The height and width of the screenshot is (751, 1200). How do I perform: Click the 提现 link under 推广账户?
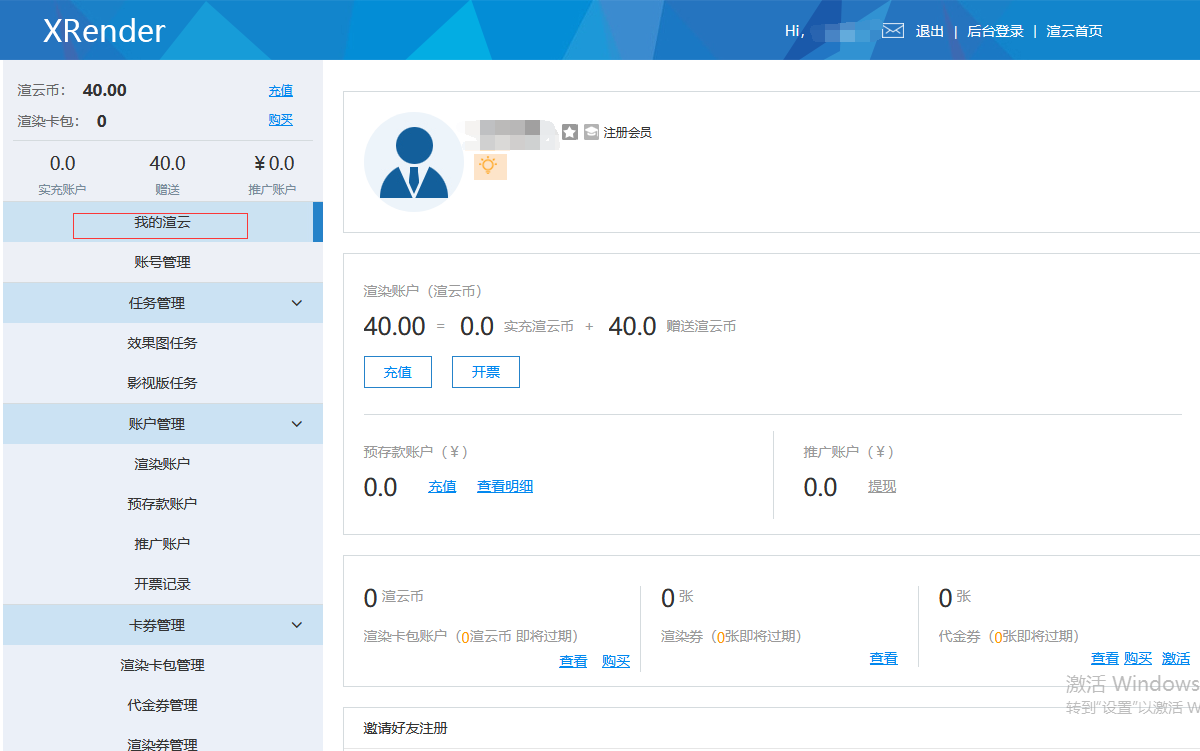pyautogui.click(x=881, y=486)
